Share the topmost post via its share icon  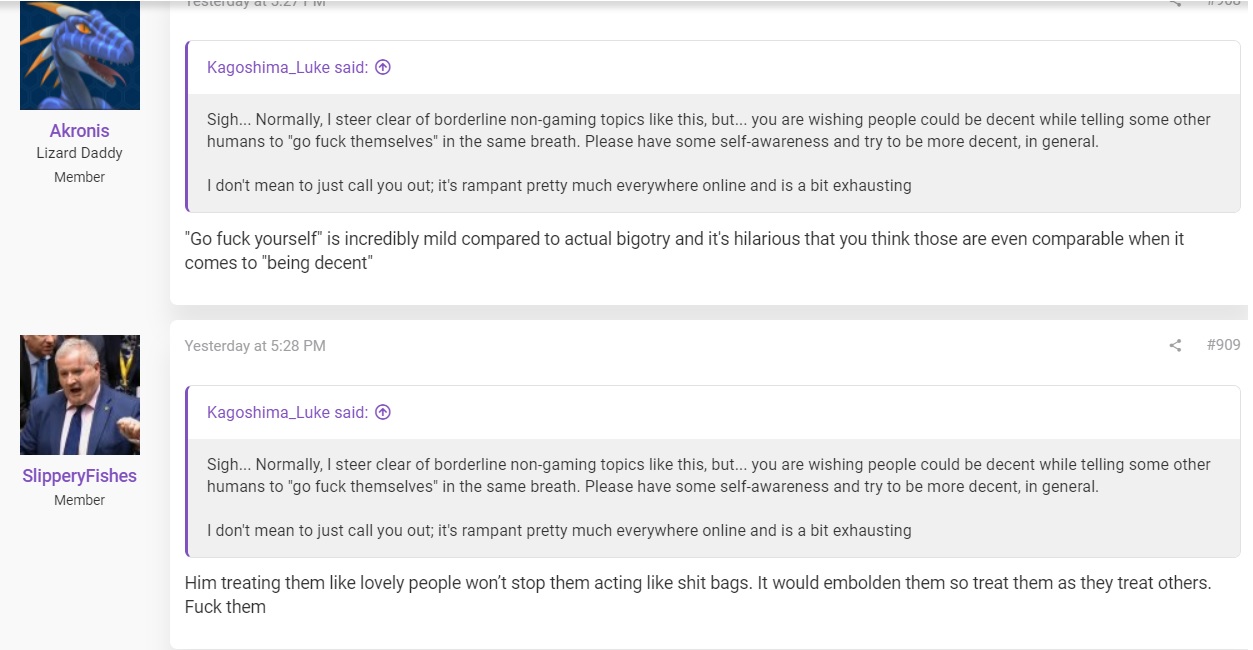tap(1175, 3)
